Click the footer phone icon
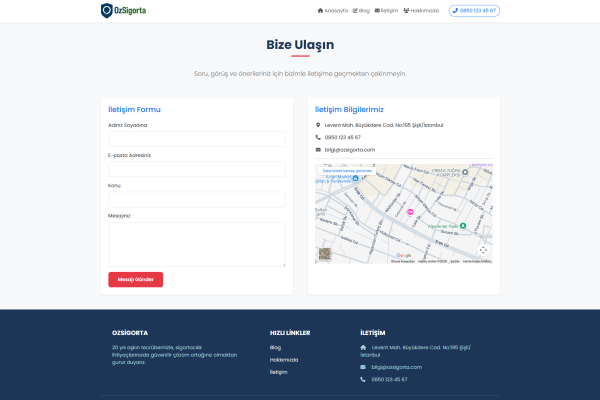 tap(363, 379)
